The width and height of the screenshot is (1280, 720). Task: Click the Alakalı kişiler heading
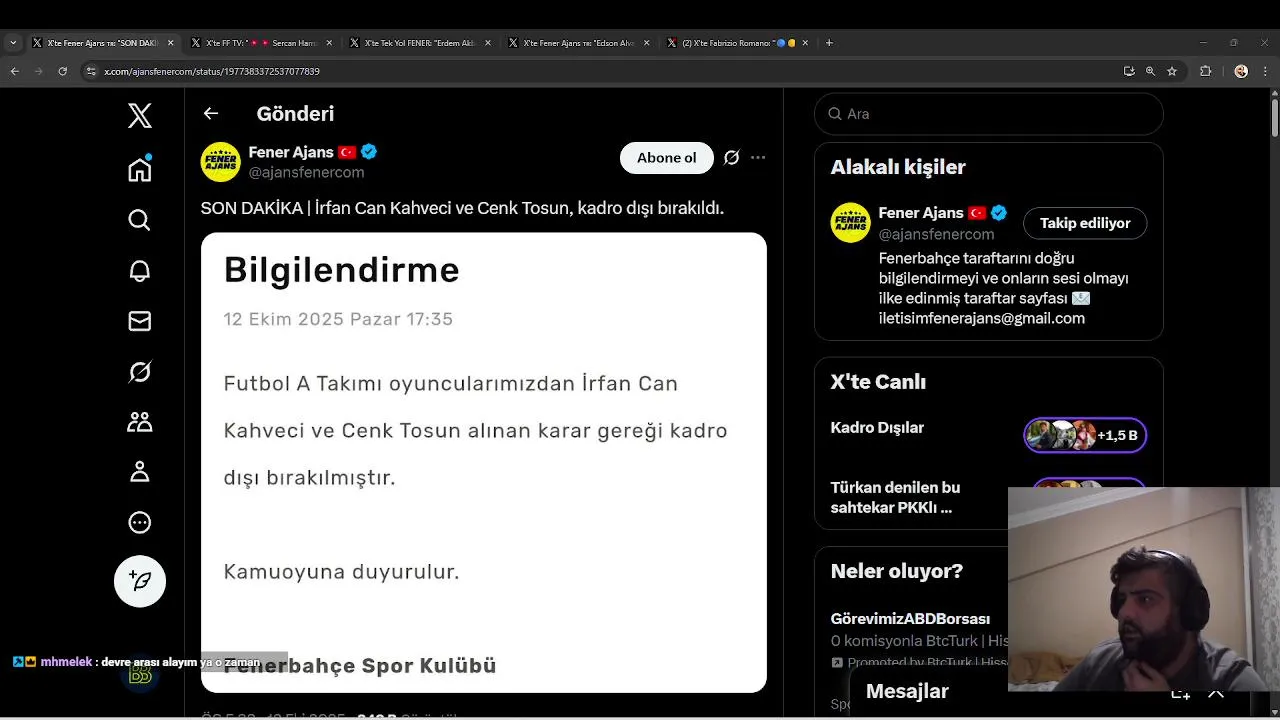pos(898,167)
